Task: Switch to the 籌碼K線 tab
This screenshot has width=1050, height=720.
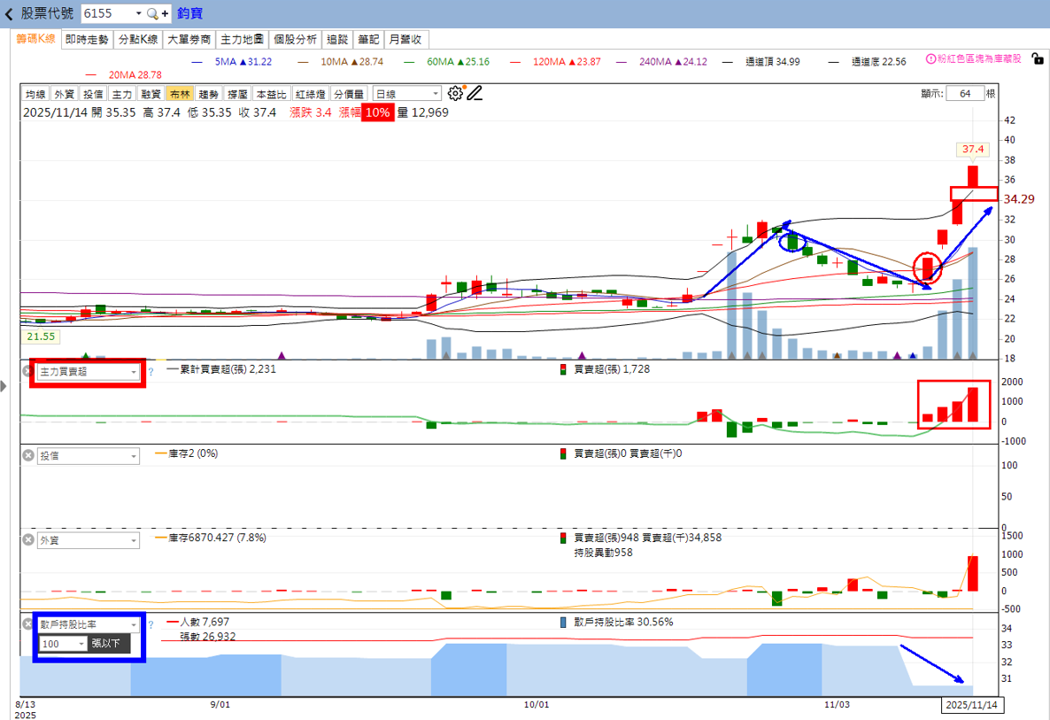Action: (36, 39)
